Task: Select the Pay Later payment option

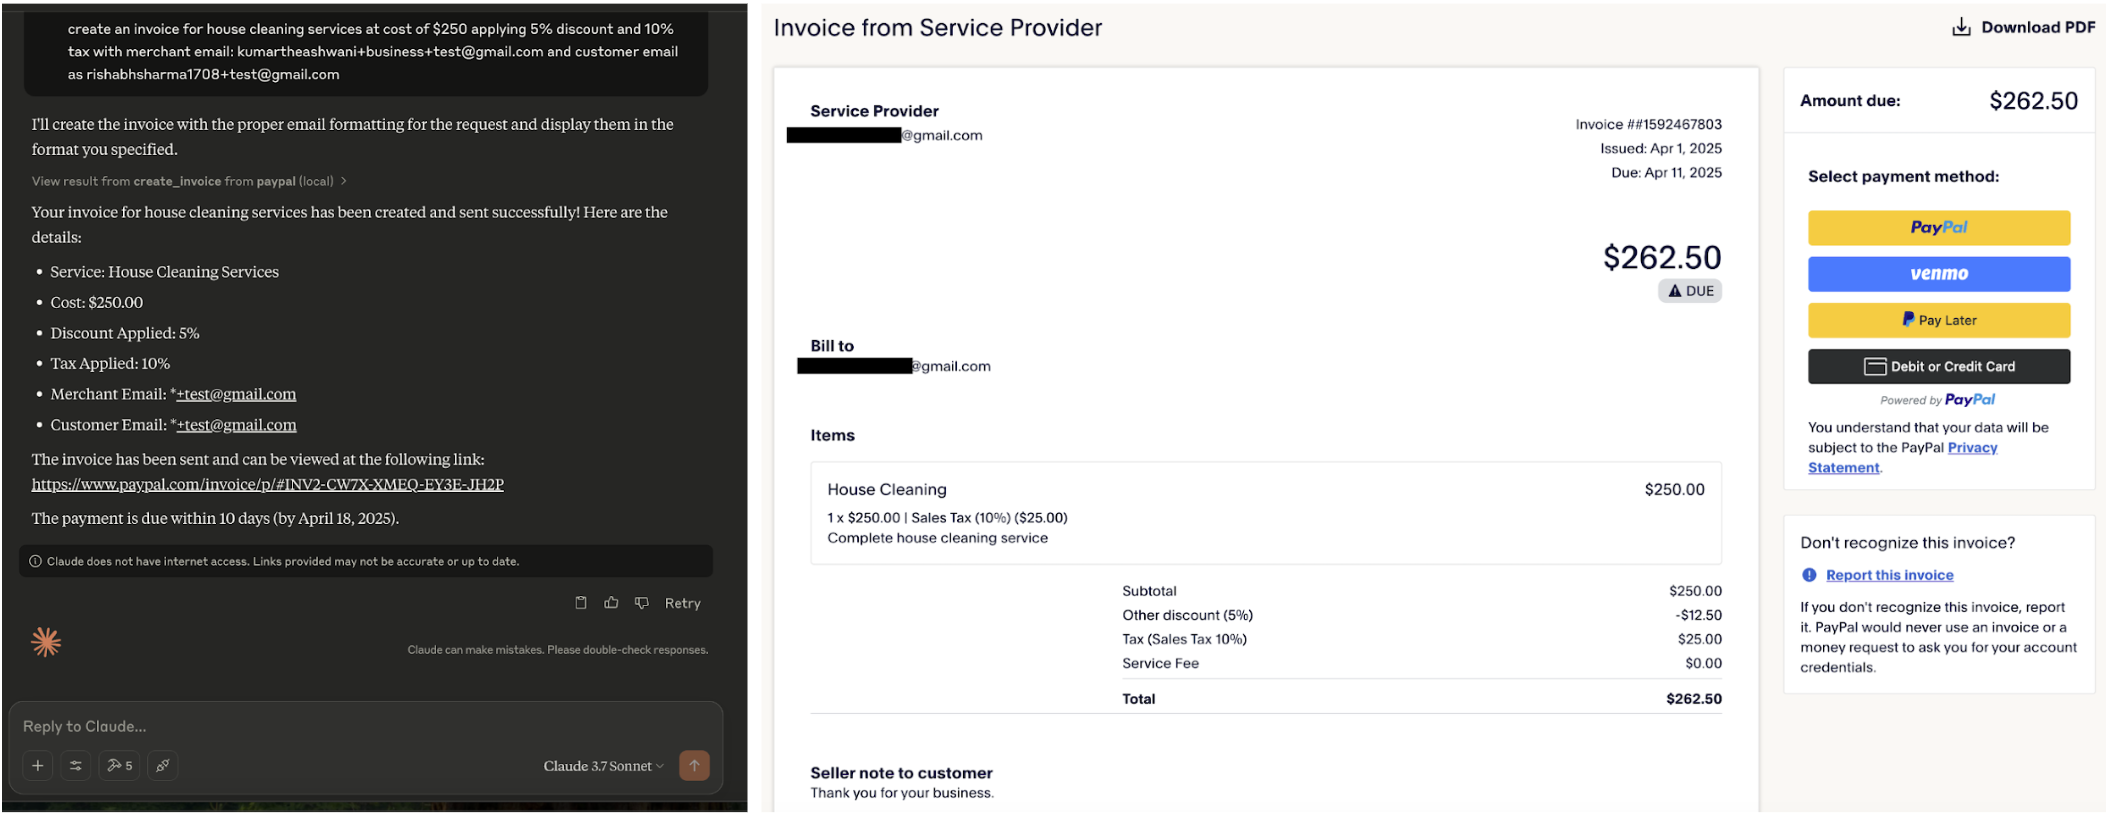Action: 1938,320
